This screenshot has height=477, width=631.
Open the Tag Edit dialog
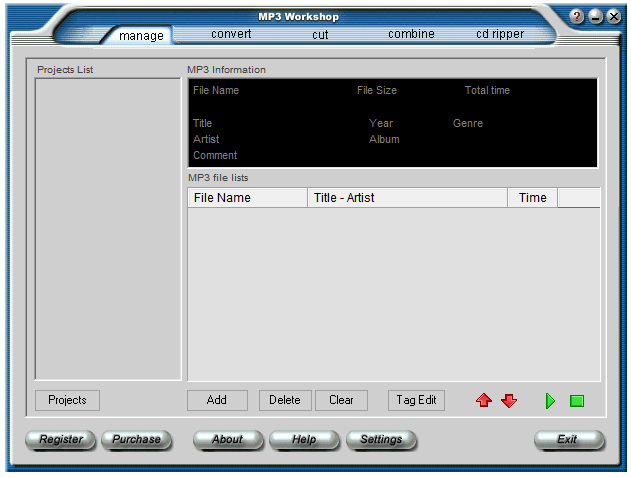pyautogui.click(x=416, y=400)
